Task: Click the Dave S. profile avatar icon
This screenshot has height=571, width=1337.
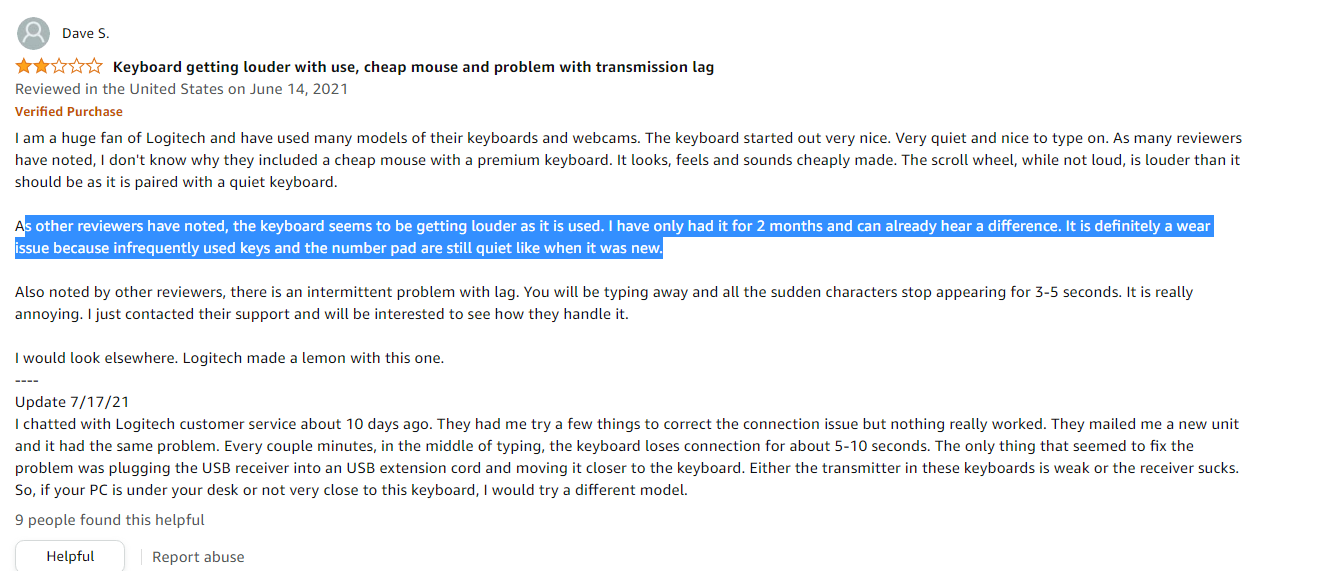Action: coord(33,34)
